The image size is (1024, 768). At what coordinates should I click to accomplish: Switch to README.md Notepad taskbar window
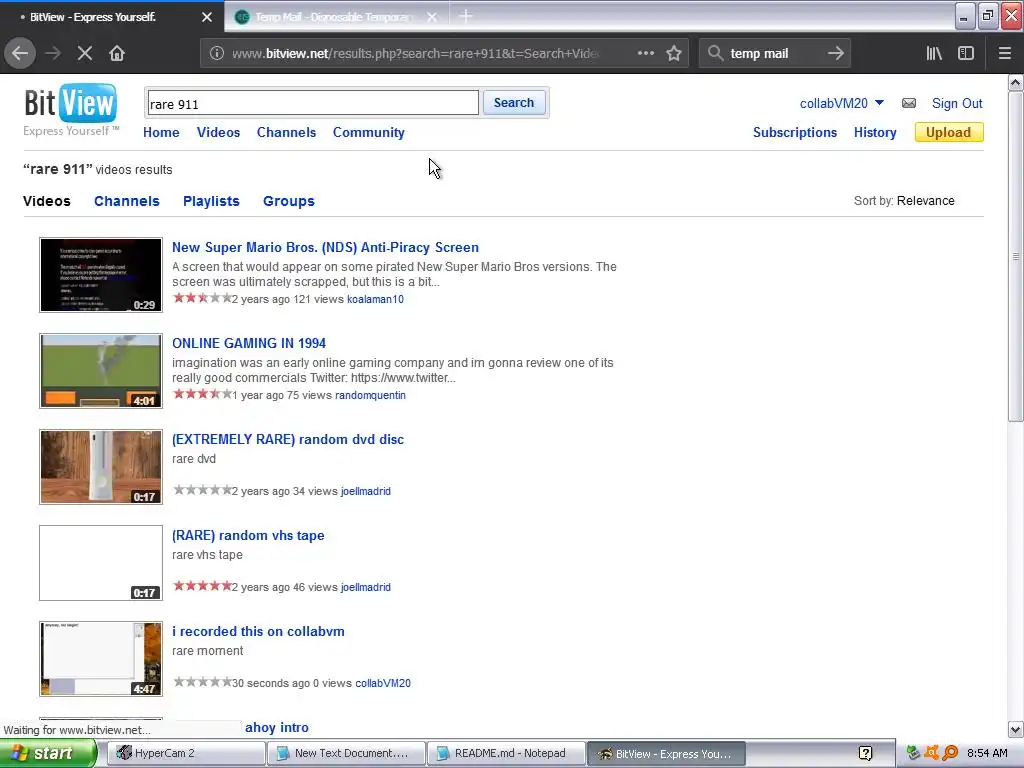505,754
